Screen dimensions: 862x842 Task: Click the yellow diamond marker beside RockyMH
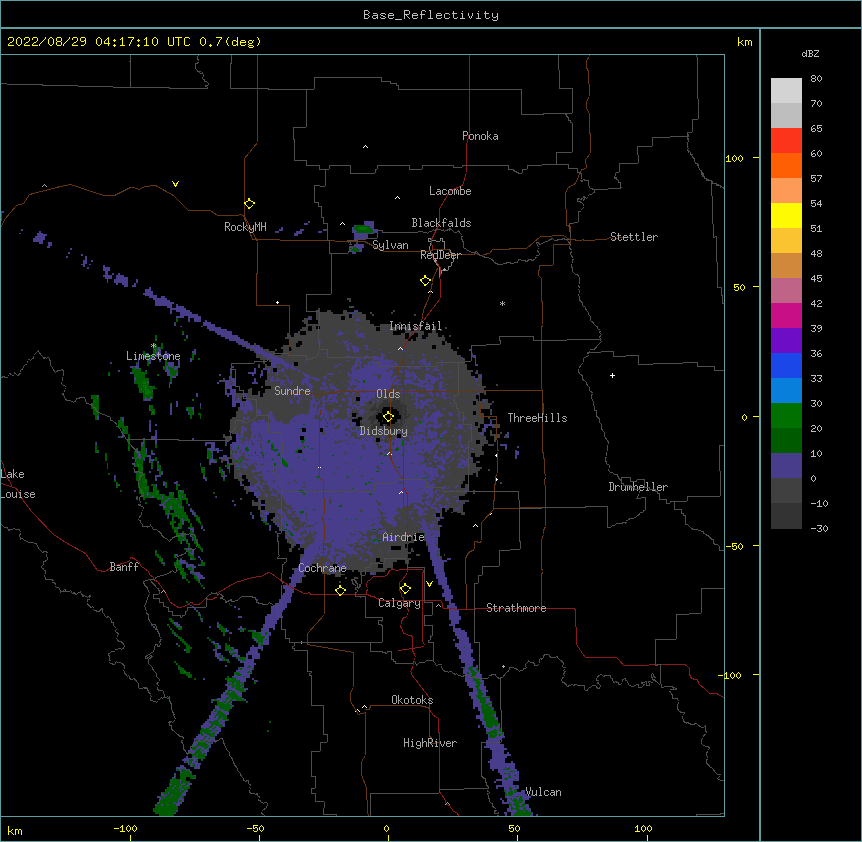pyautogui.click(x=250, y=204)
